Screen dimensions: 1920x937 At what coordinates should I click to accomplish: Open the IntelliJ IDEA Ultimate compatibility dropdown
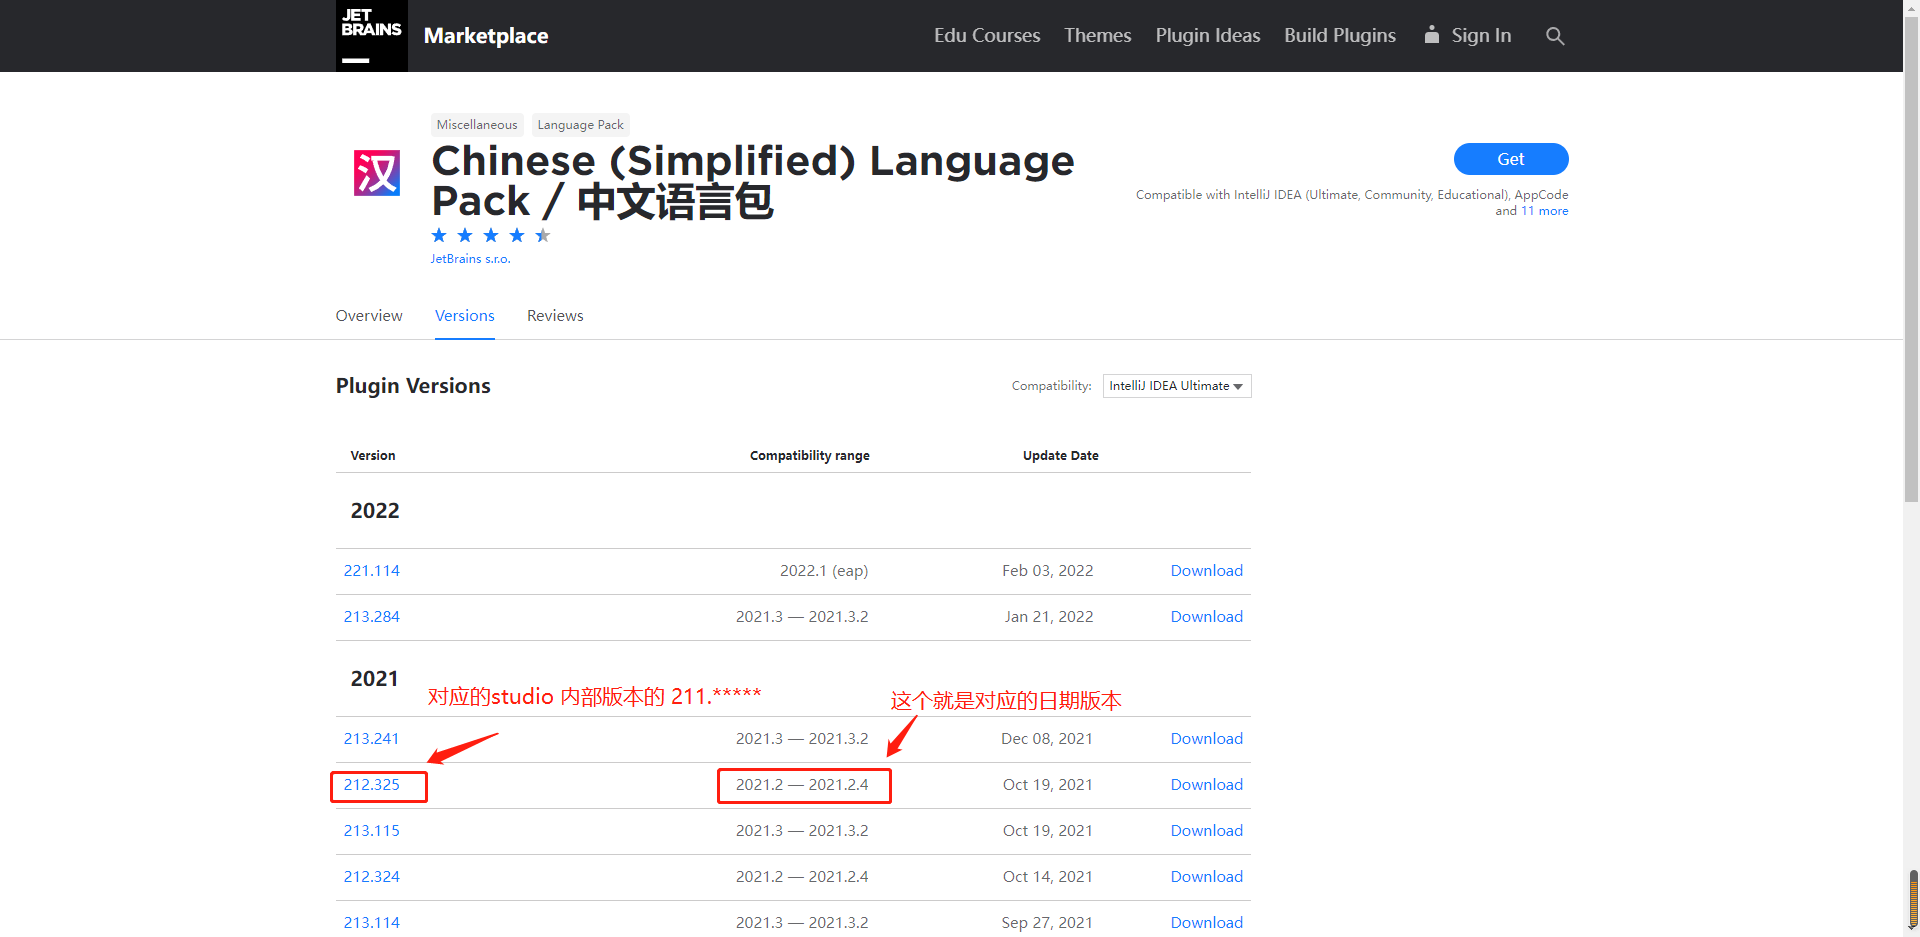tap(1177, 386)
